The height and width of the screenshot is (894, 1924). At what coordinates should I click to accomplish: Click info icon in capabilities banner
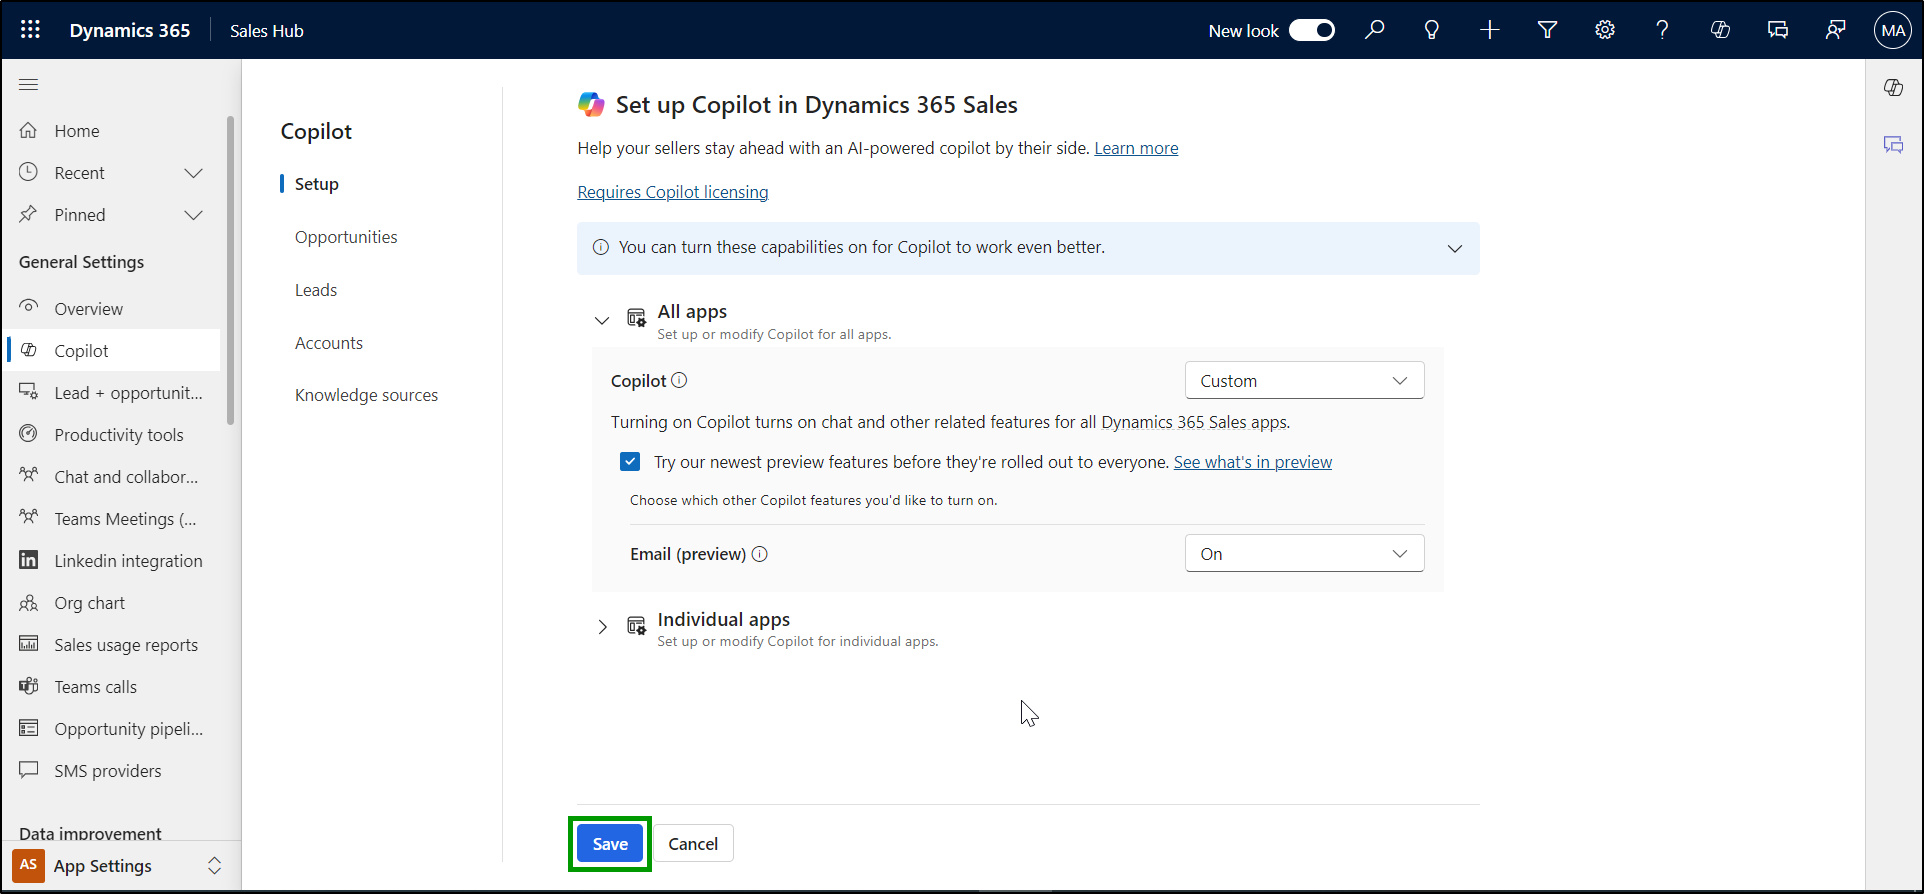click(601, 247)
